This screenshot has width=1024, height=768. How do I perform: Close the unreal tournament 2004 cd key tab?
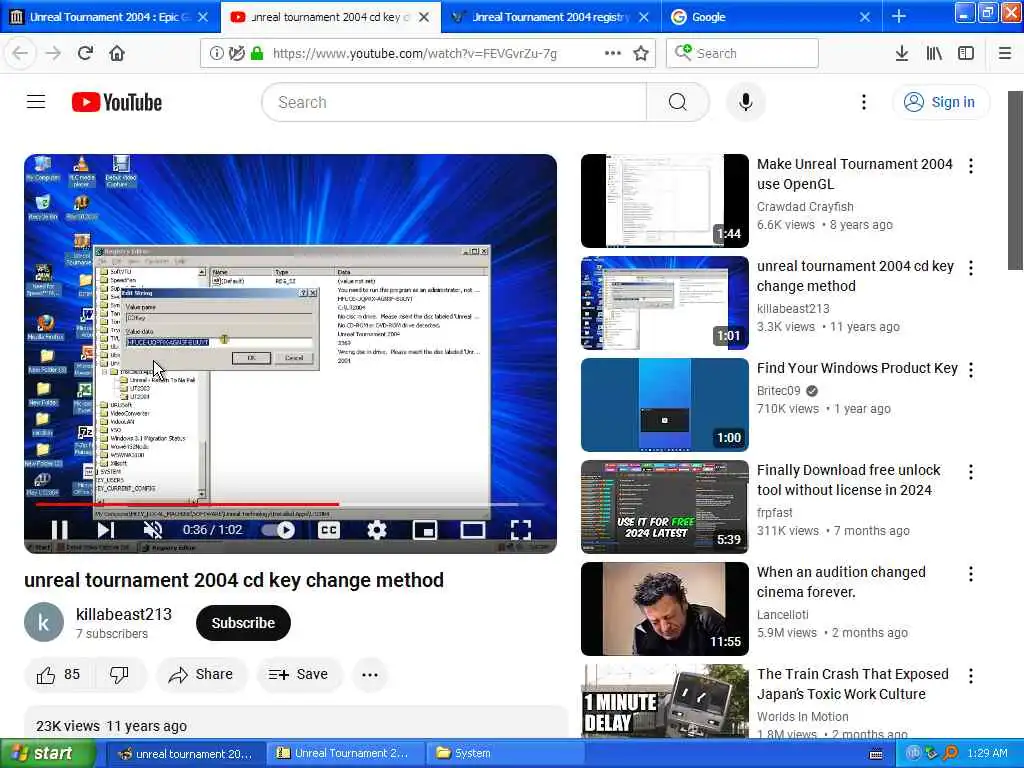[424, 17]
